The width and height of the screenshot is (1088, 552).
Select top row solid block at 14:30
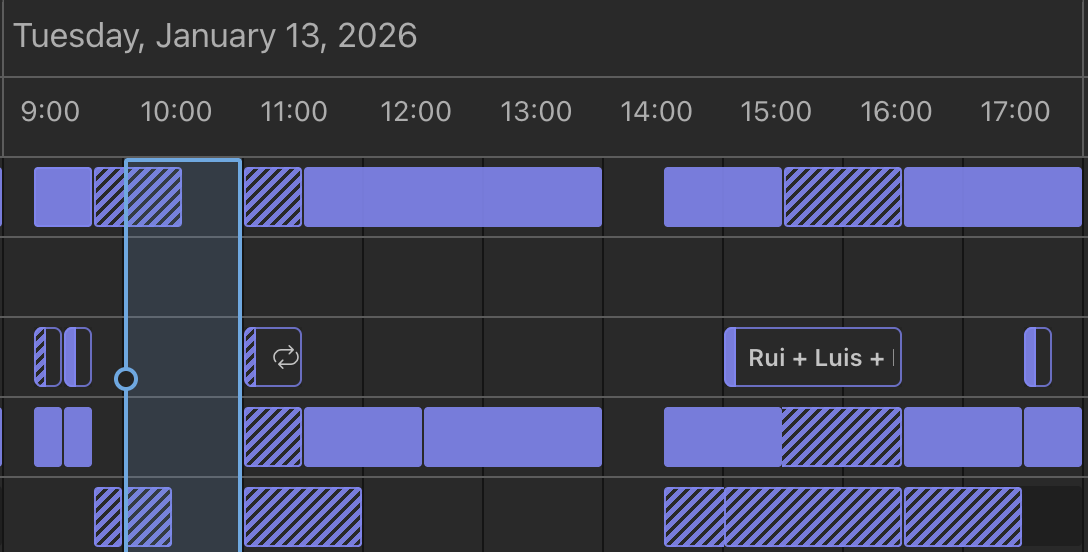click(x=722, y=197)
